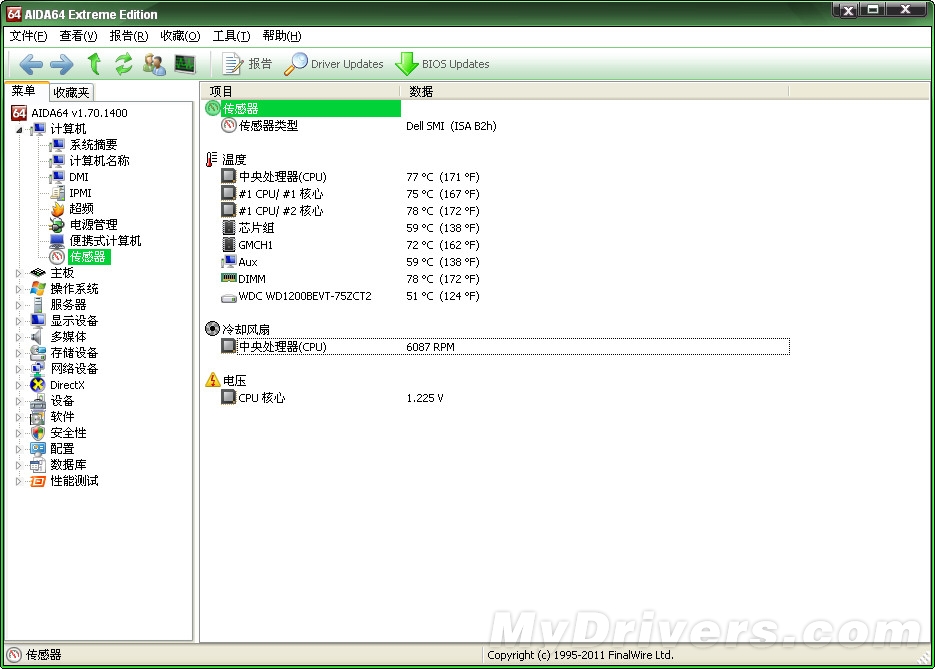Switch to the 菜单 tab
The width and height of the screenshot is (935, 669).
(24, 91)
